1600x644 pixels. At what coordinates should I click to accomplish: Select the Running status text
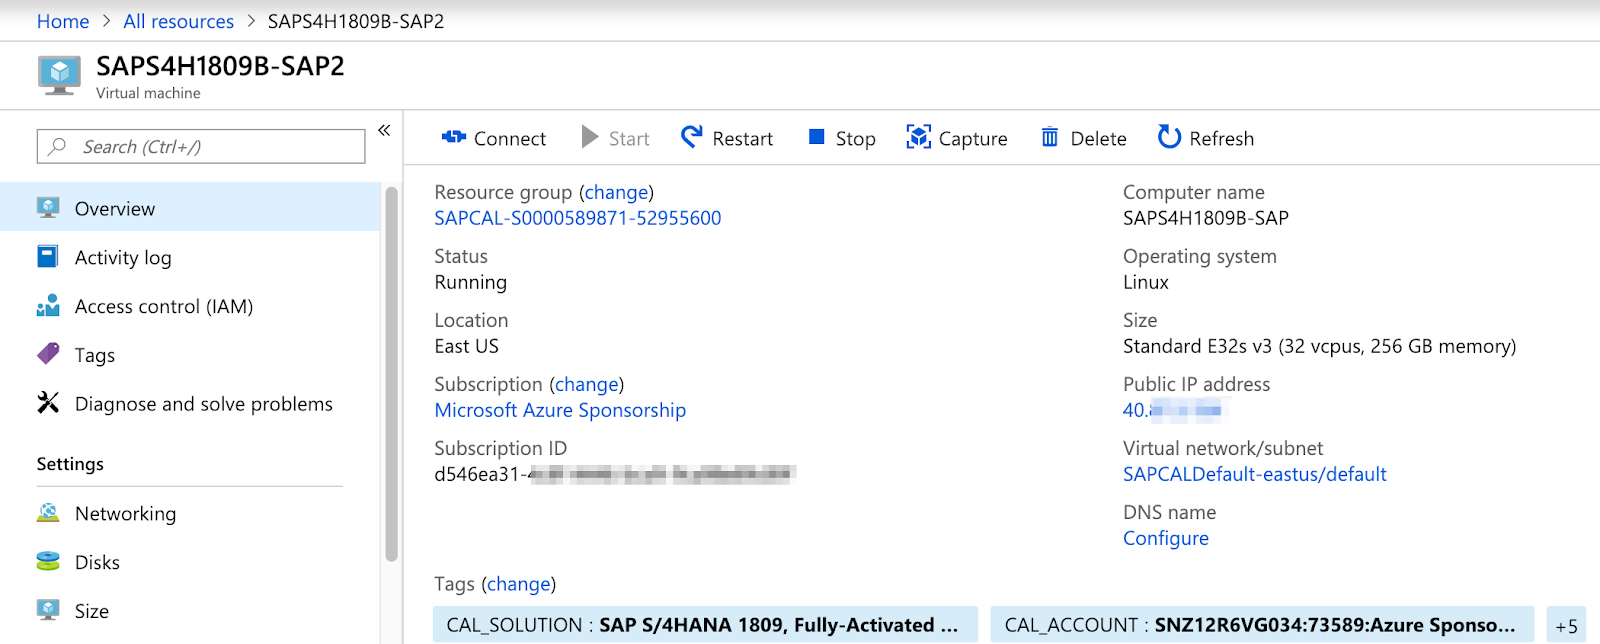[470, 282]
